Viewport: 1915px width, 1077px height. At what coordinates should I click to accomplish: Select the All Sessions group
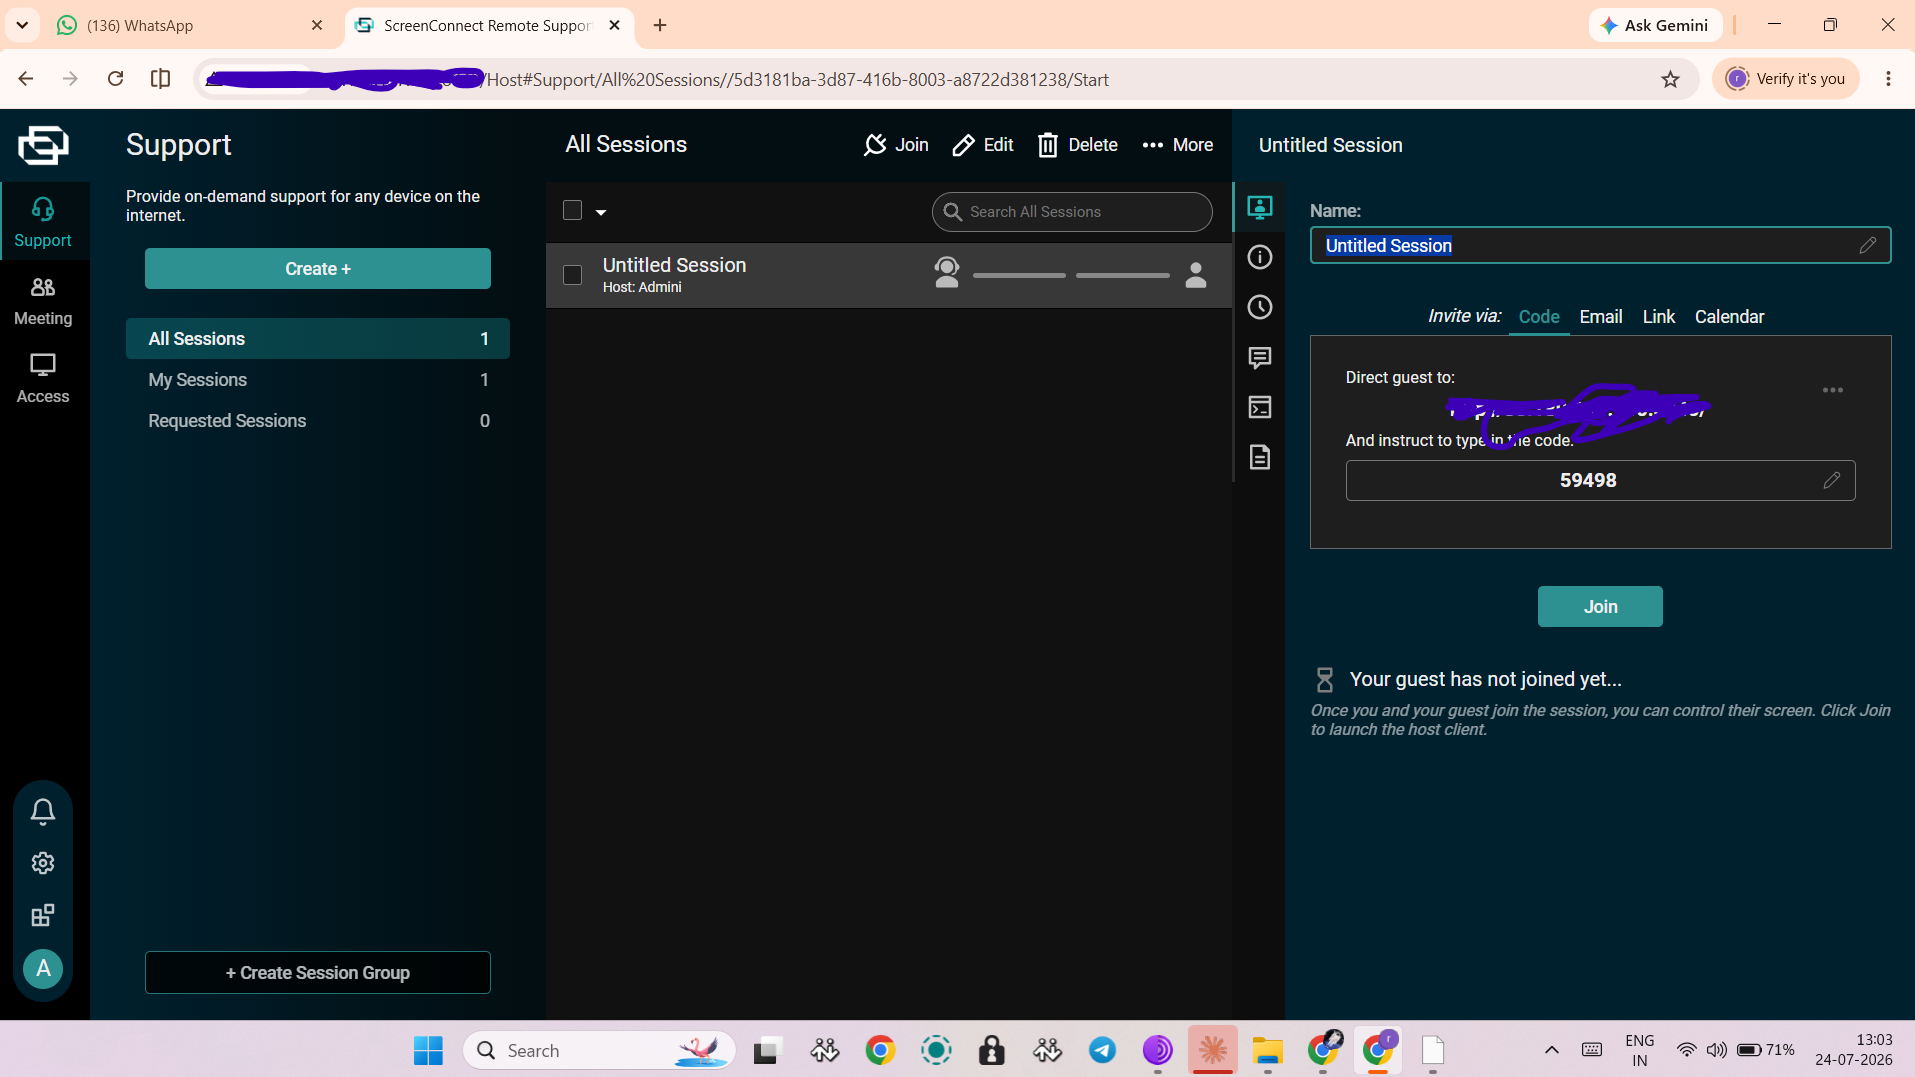318,339
